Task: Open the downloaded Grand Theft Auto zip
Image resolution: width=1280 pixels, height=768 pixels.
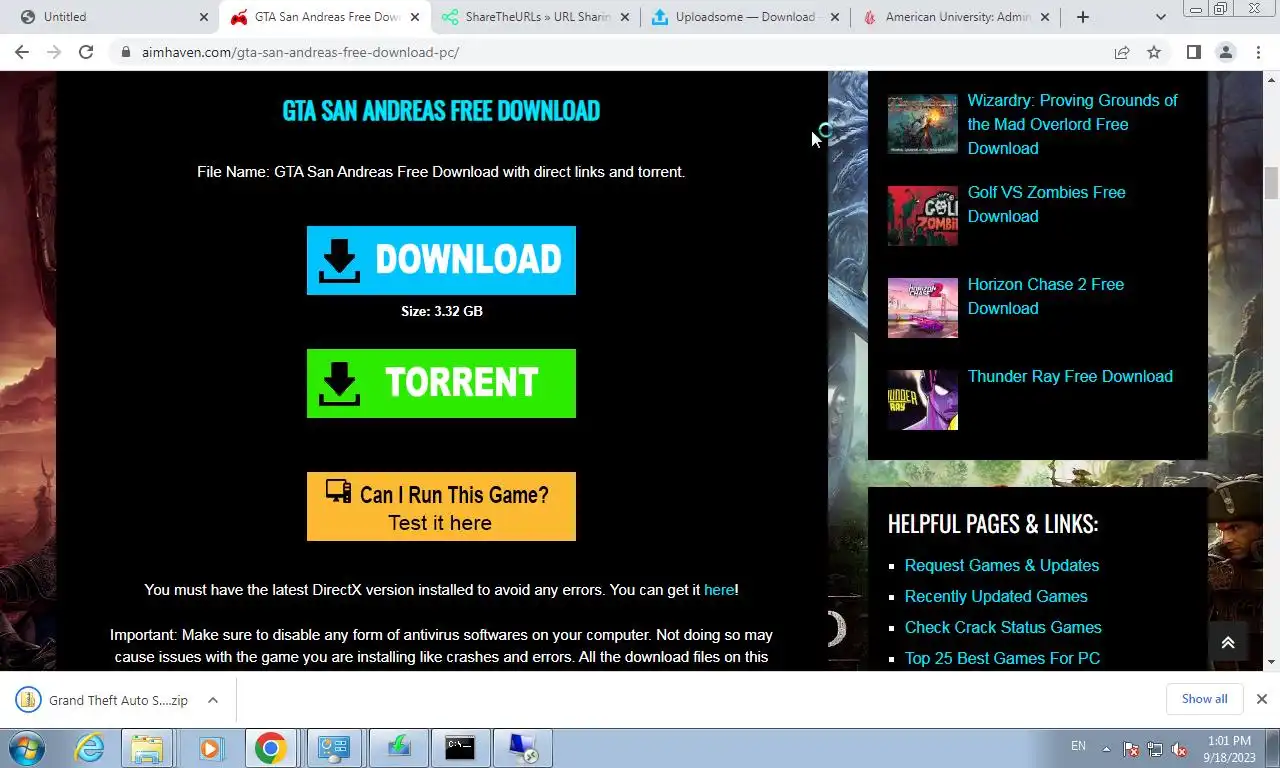Action: [104, 700]
